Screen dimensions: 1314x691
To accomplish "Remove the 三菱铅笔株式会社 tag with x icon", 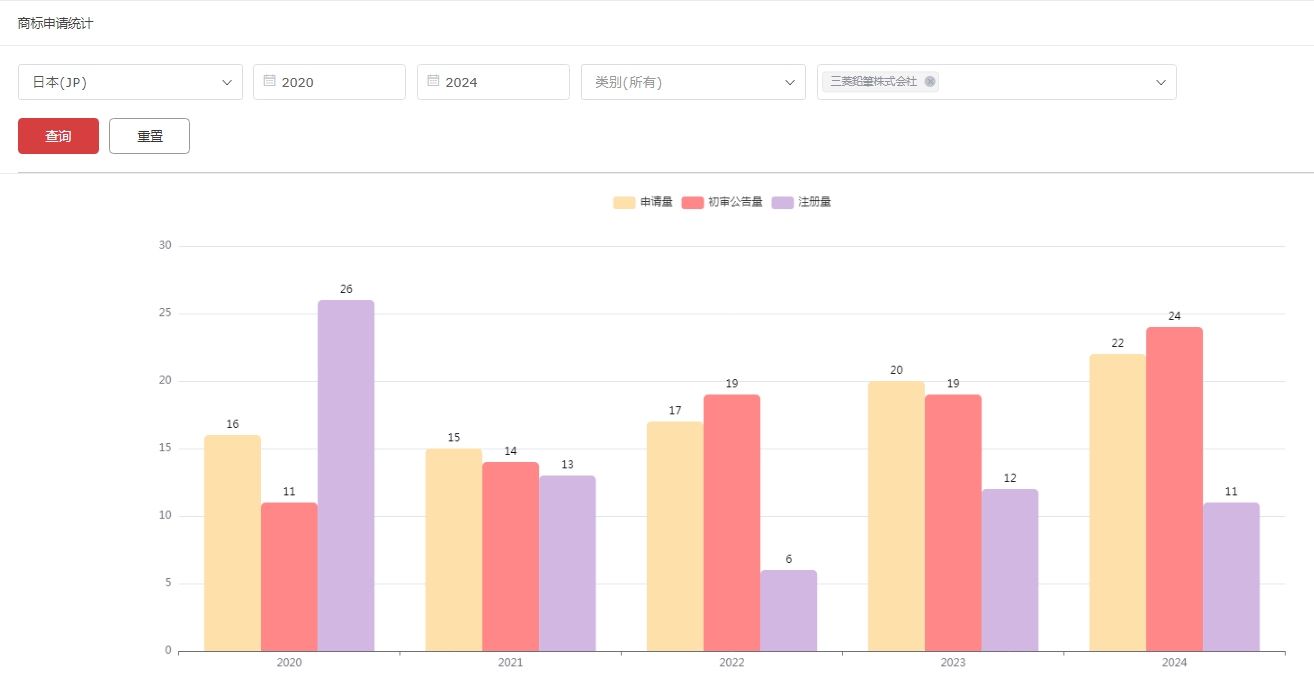I will [930, 82].
